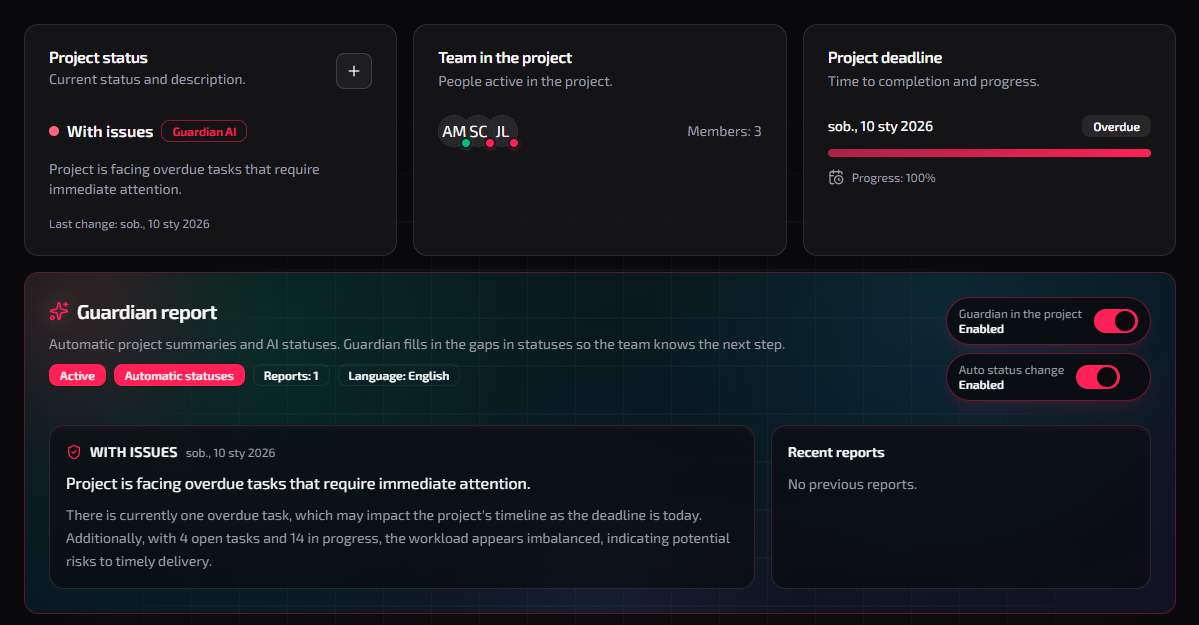Click the Active tag
Screen dimensions: 1199x625
77,376
